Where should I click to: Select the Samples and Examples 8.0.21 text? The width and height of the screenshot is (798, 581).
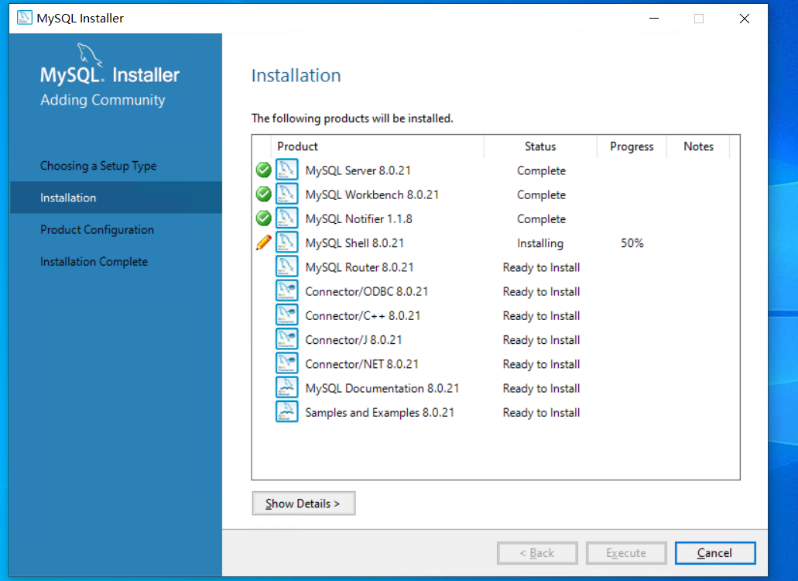(380, 413)
